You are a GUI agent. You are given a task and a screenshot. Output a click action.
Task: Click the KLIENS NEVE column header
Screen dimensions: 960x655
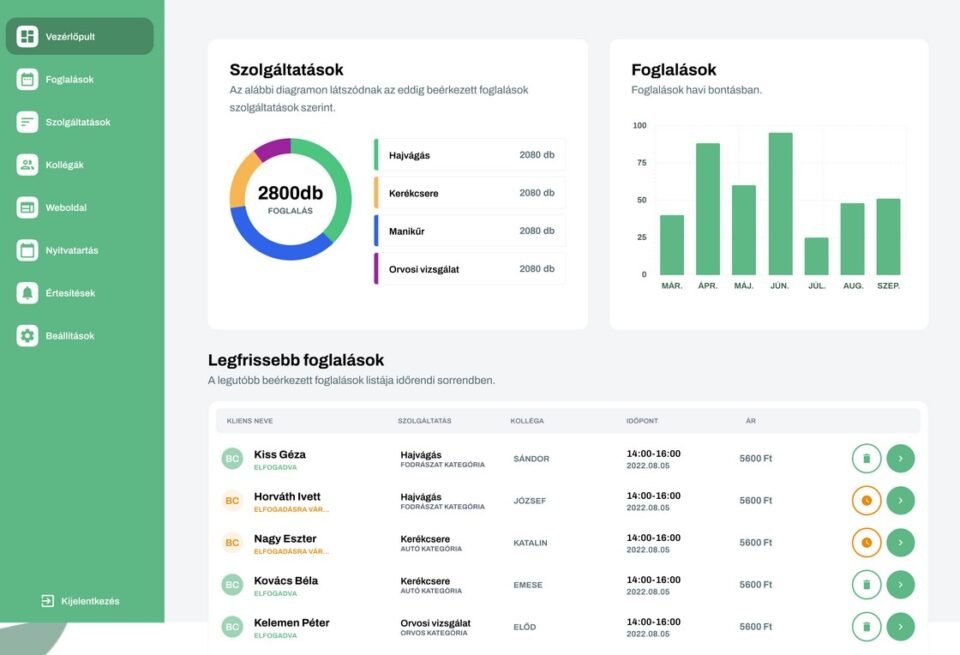coord(250,421)
